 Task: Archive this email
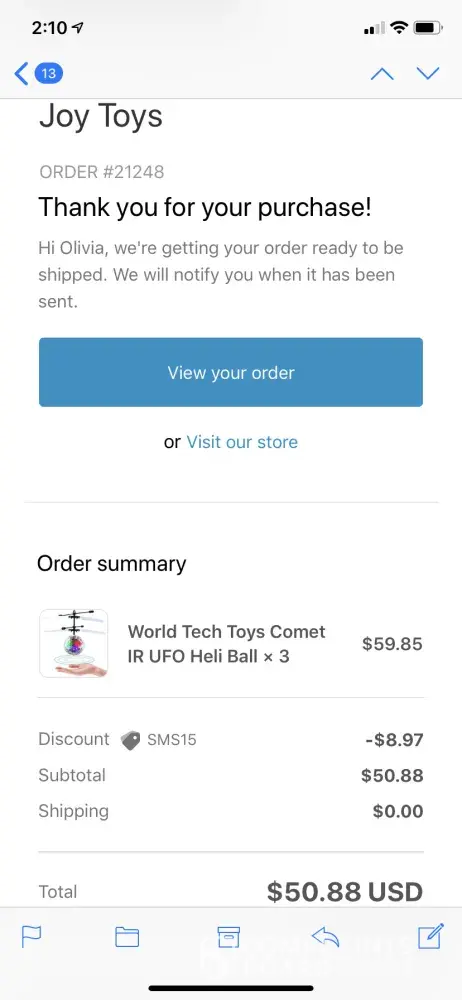(228, 936)
